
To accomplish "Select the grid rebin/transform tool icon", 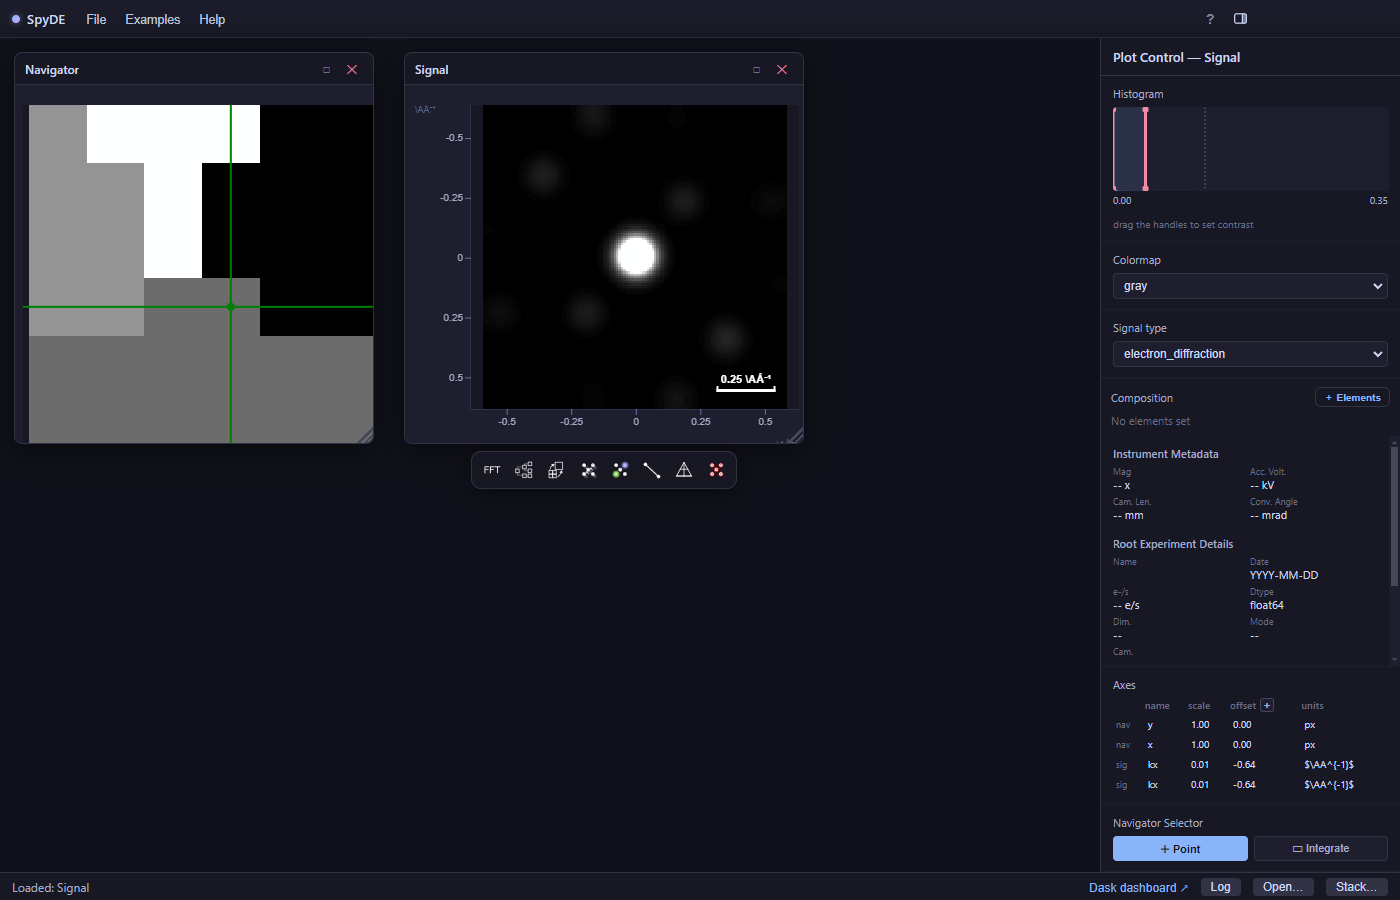I will point(556,470).
